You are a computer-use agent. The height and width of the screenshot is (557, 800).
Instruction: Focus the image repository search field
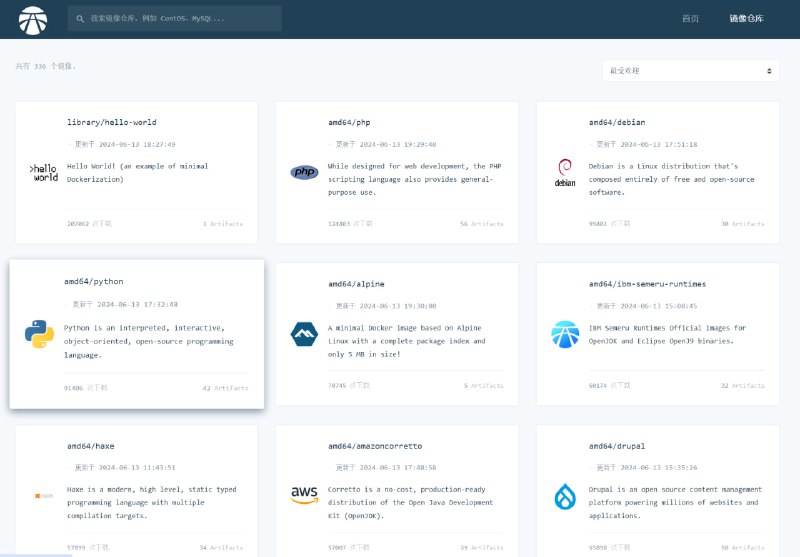click(174, 18)
